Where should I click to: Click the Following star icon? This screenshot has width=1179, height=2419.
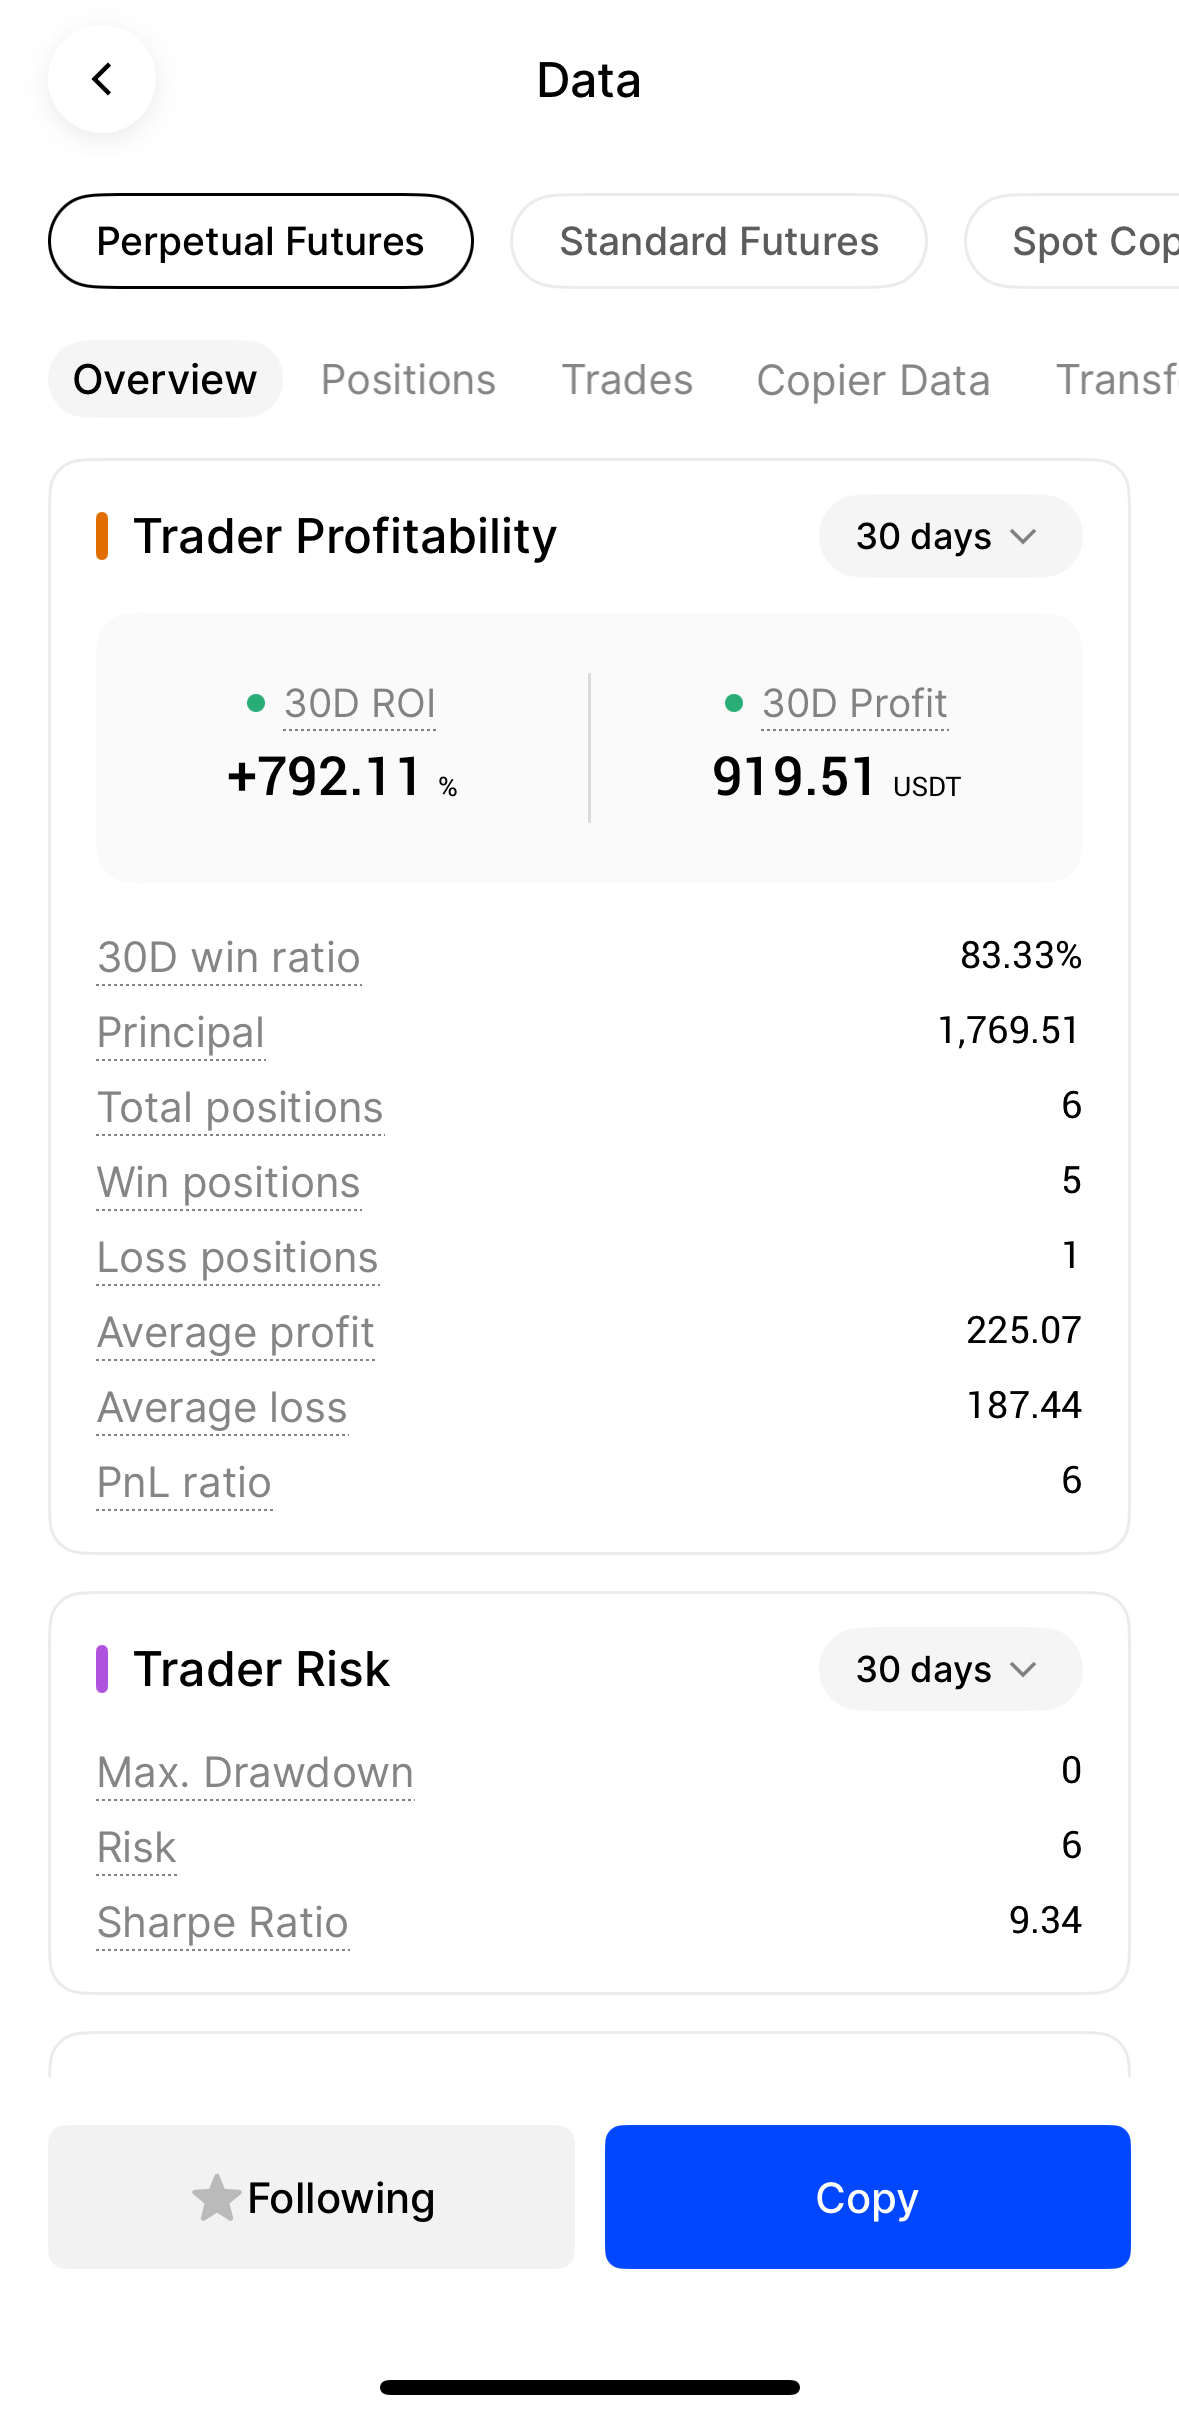[x=216, y=2197]
